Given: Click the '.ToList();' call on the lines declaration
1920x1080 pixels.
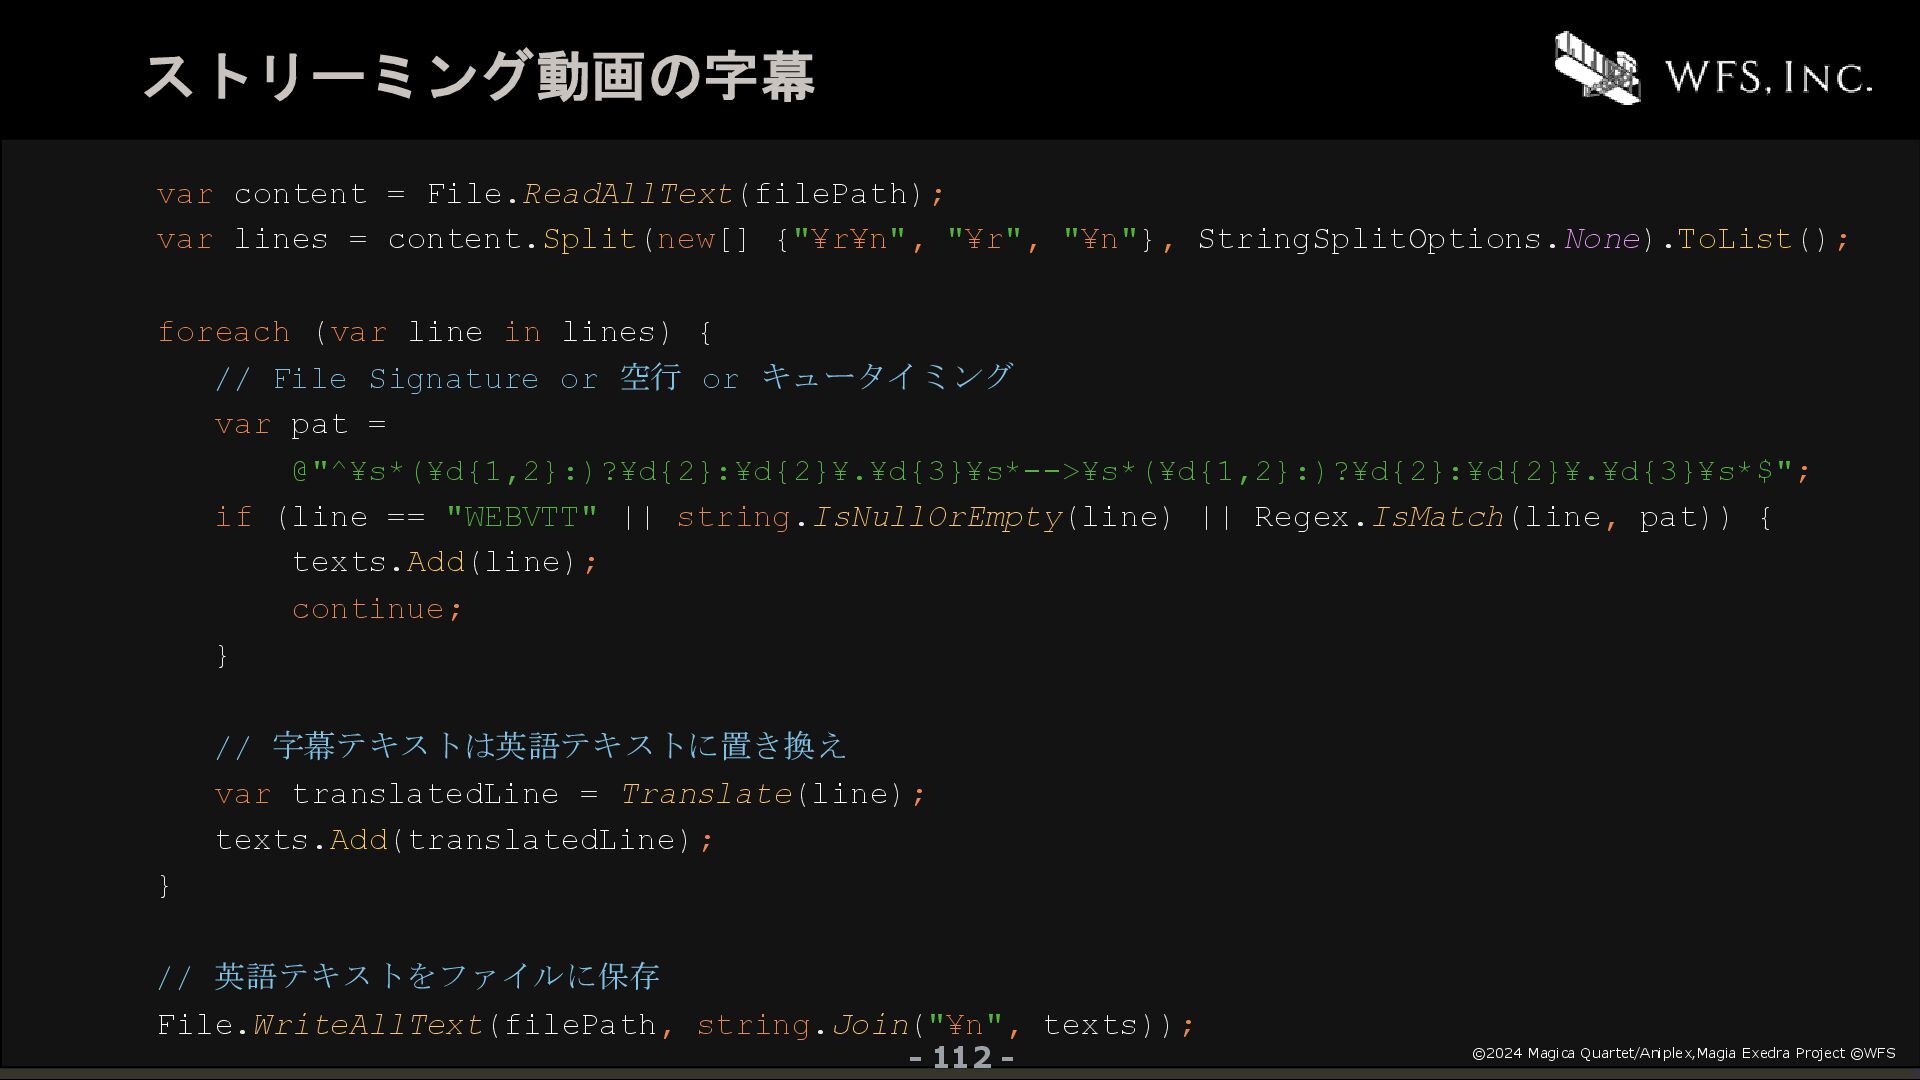Looking at the screenshot, I should [x=1756, y=240].
